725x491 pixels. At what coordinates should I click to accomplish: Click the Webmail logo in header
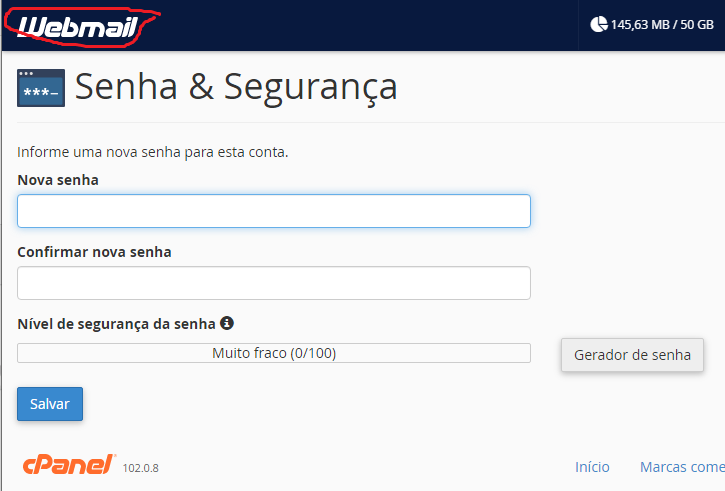(x=78, y=27)
